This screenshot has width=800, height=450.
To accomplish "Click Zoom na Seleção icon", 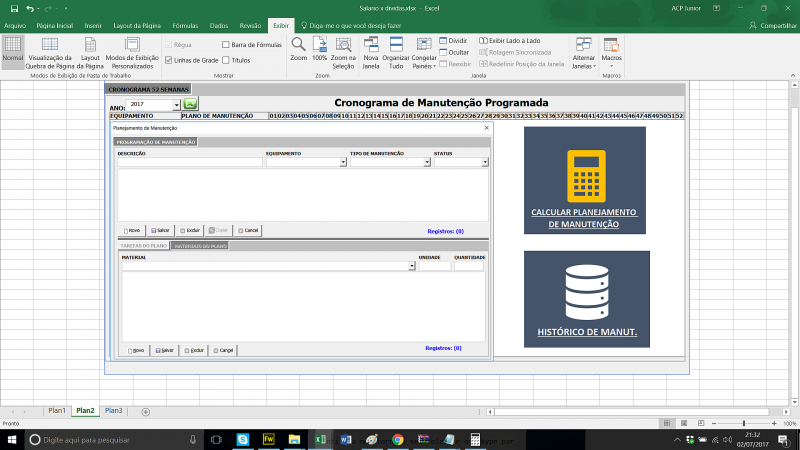I will tap(344, 46).
